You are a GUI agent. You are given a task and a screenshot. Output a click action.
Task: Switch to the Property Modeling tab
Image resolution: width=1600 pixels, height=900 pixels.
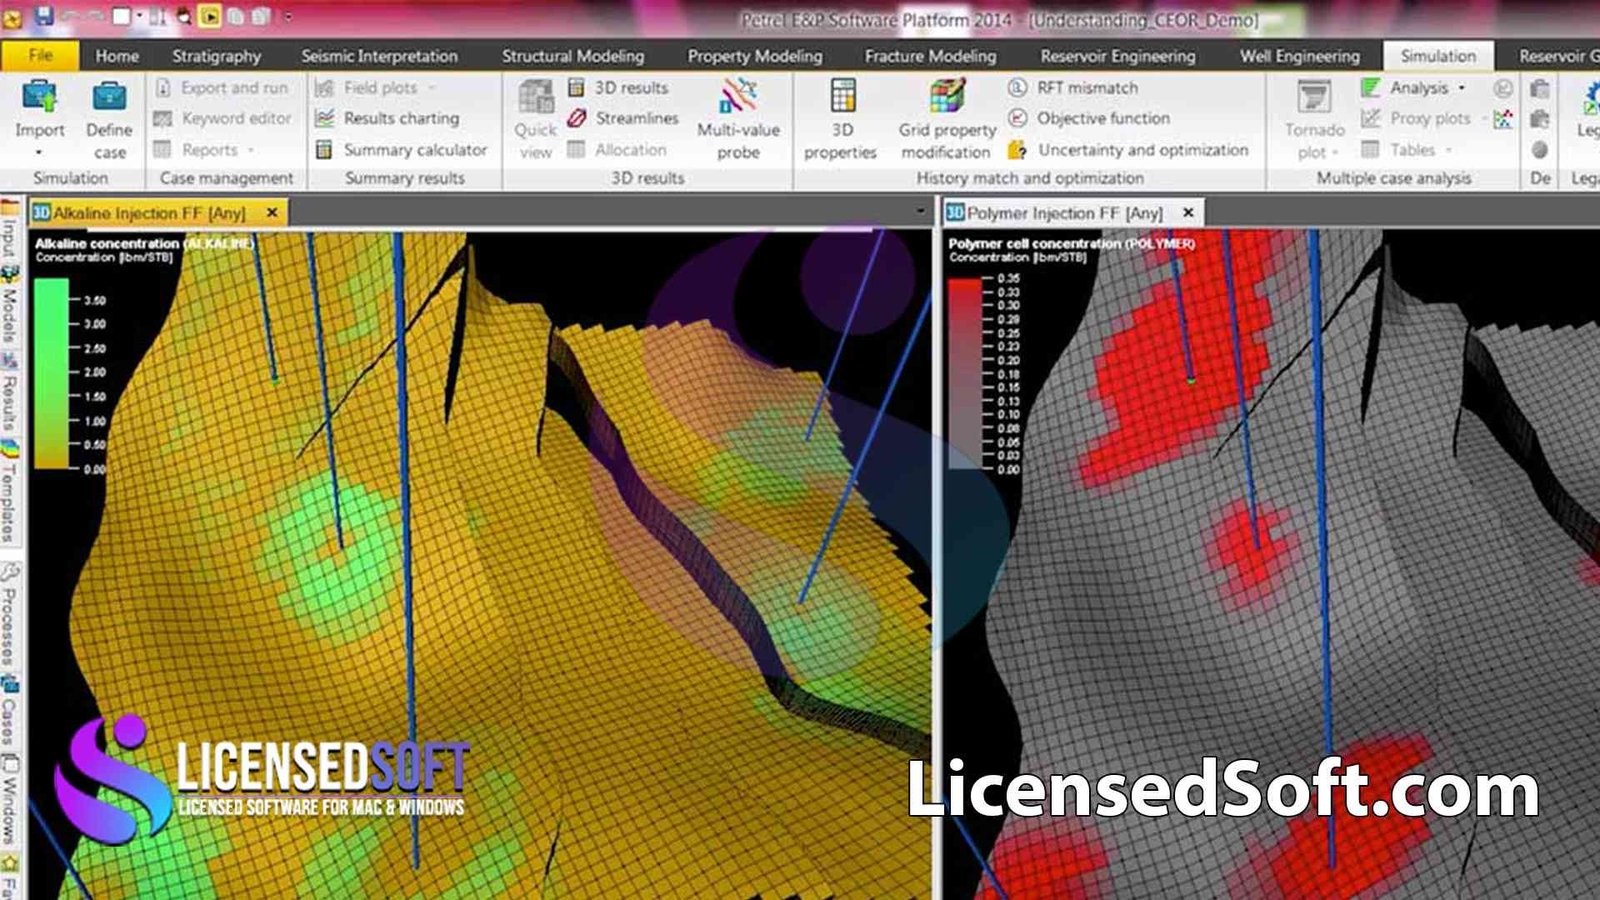pos(755,56)
